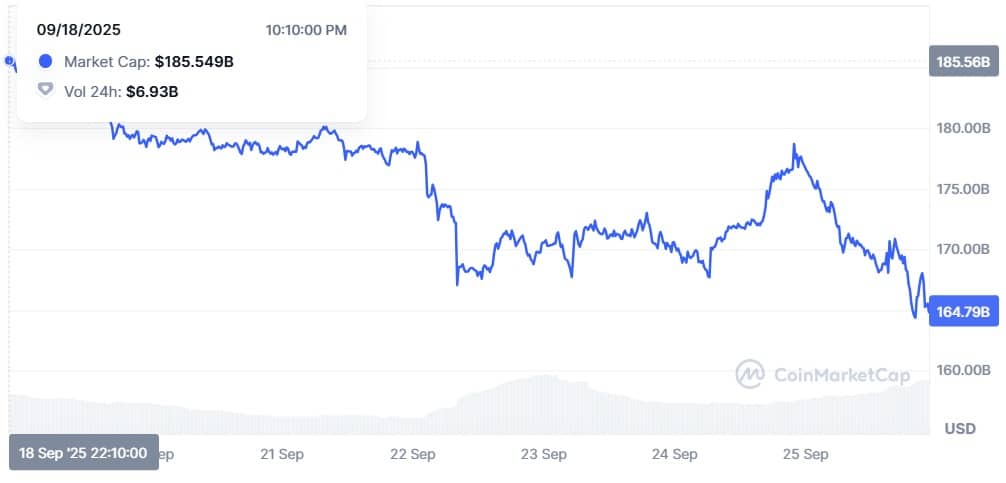Click the 25 Sep date axis label
Viewport: 1006px width, 483px height.
click(805, 454)
